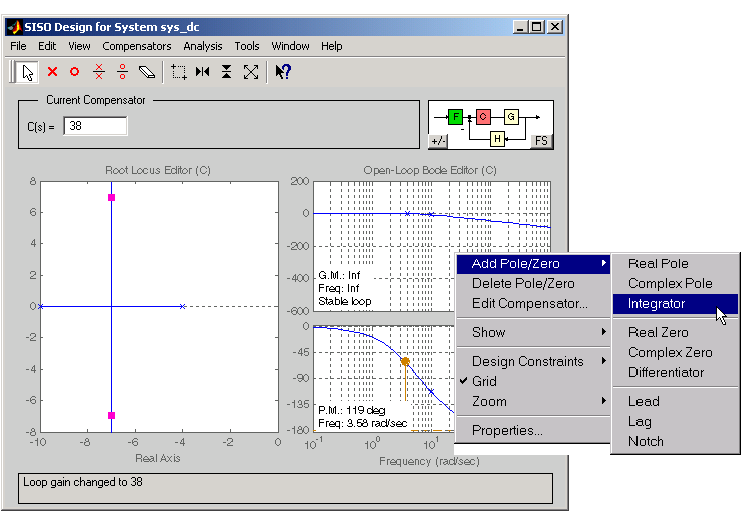Open the Compensators menu
This screenshot has width=750, height=513.
pyautogui.click(x=137, y=46)
